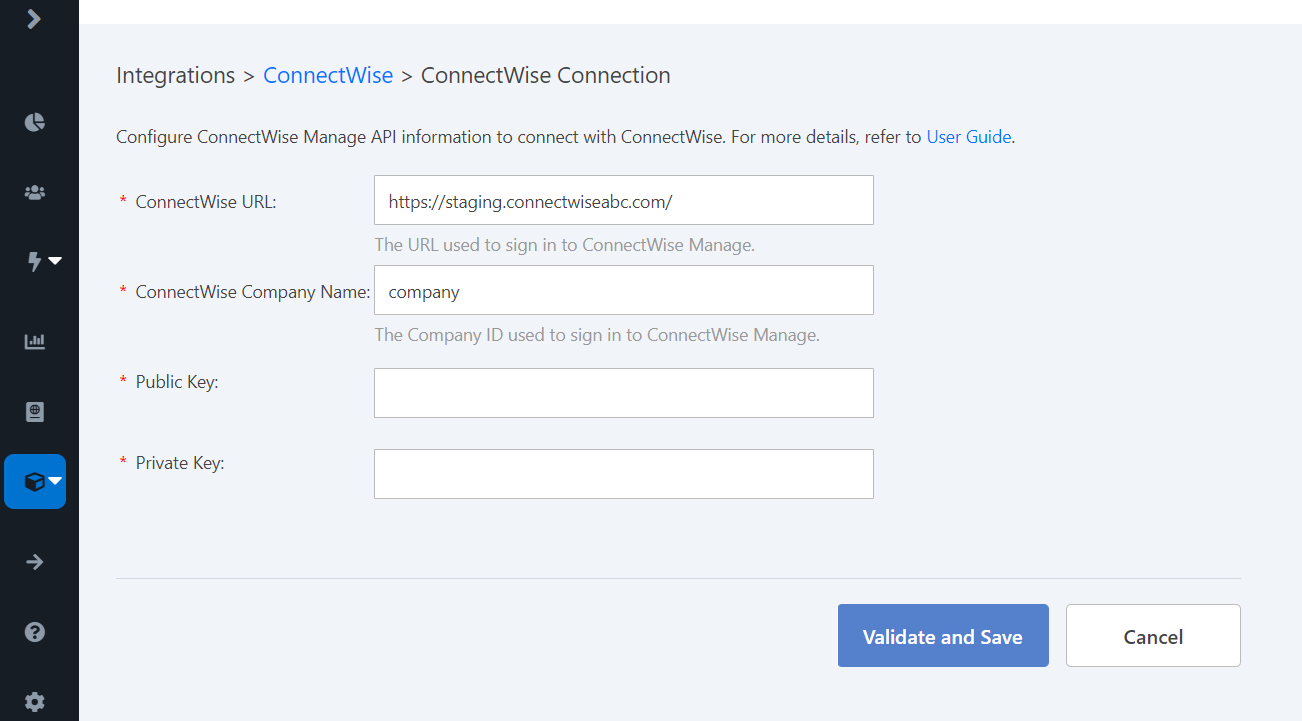The width and height of the screenshot is (1302, 721).
Task: Click the Integrations breadcrumb item
Action: [175, 75]
